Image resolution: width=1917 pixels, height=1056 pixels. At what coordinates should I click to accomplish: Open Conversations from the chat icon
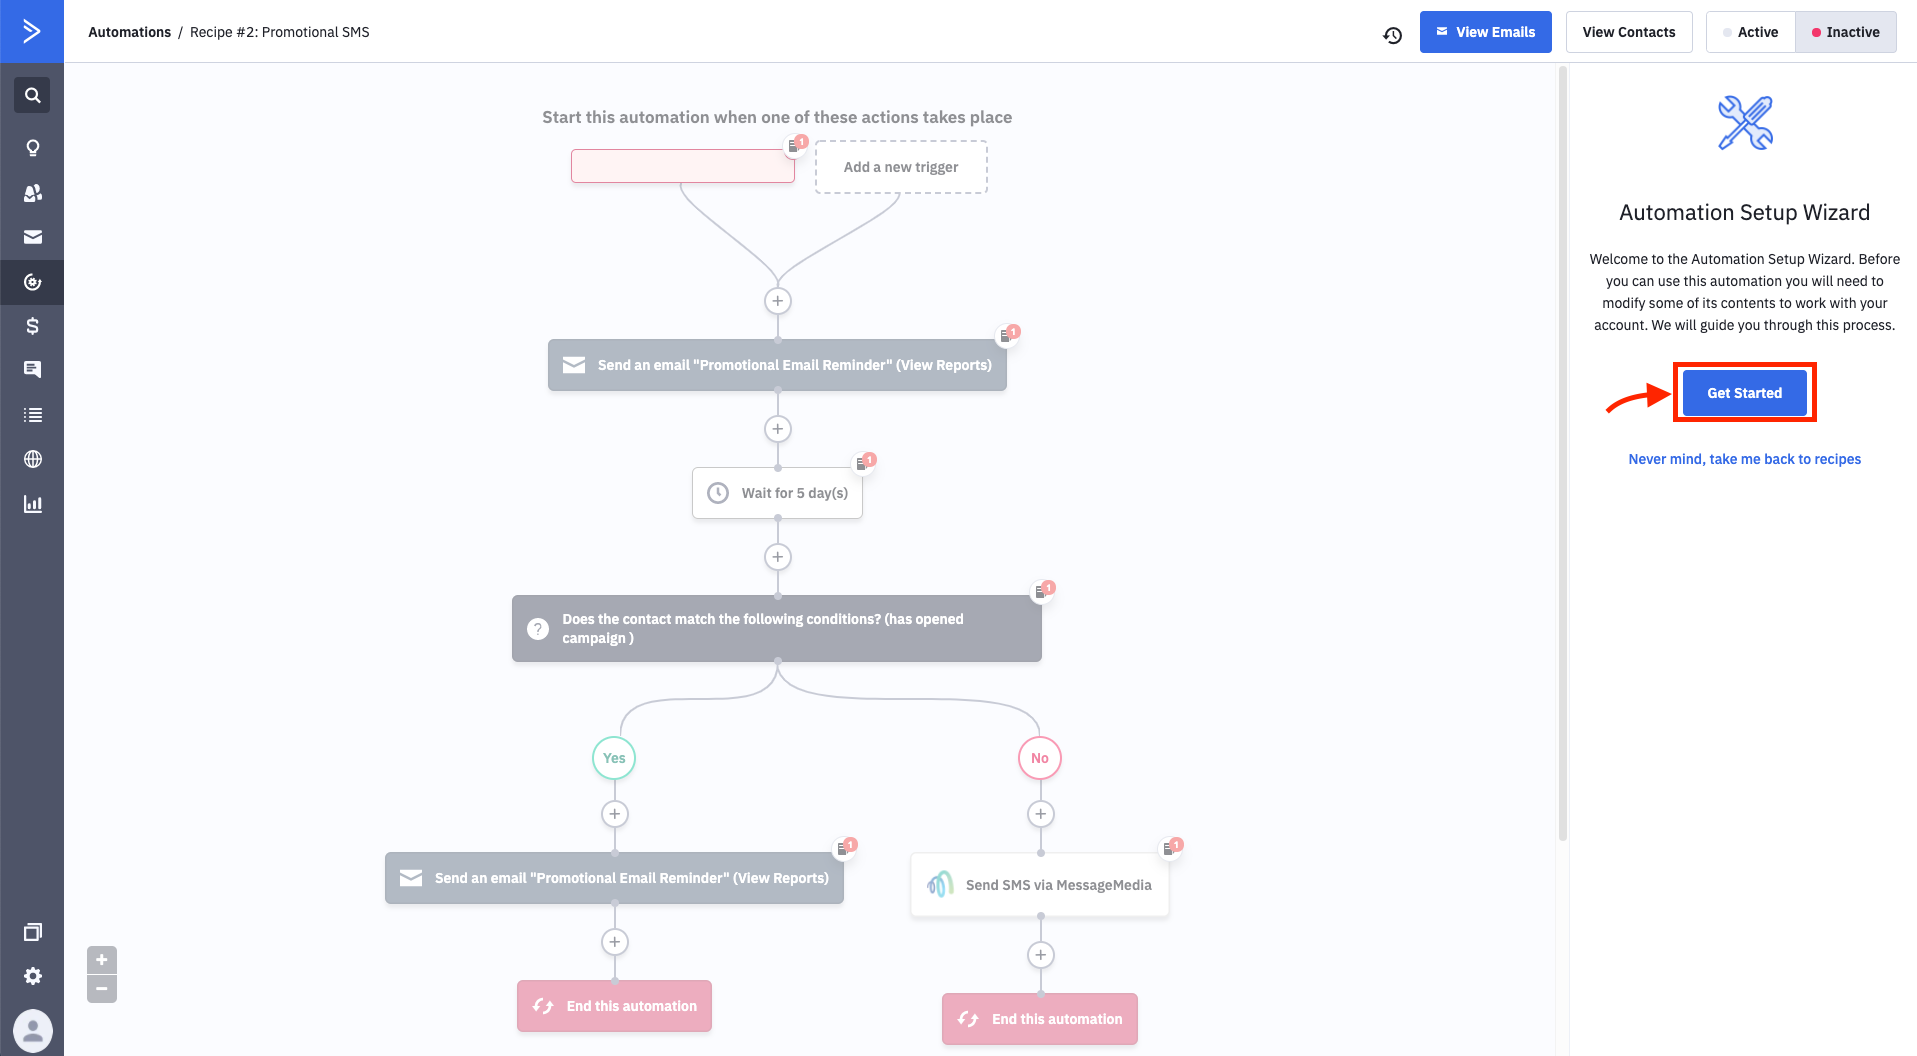click(x=32, y=369)
